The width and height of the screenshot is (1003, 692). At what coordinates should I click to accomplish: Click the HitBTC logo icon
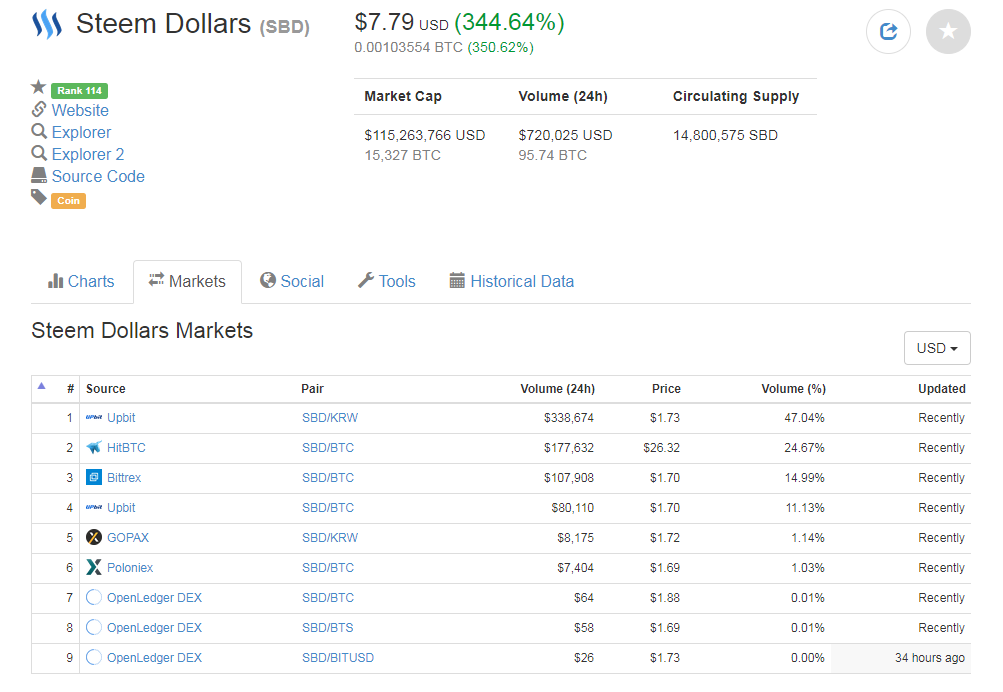pyautogui.click(x=94, y=447)
